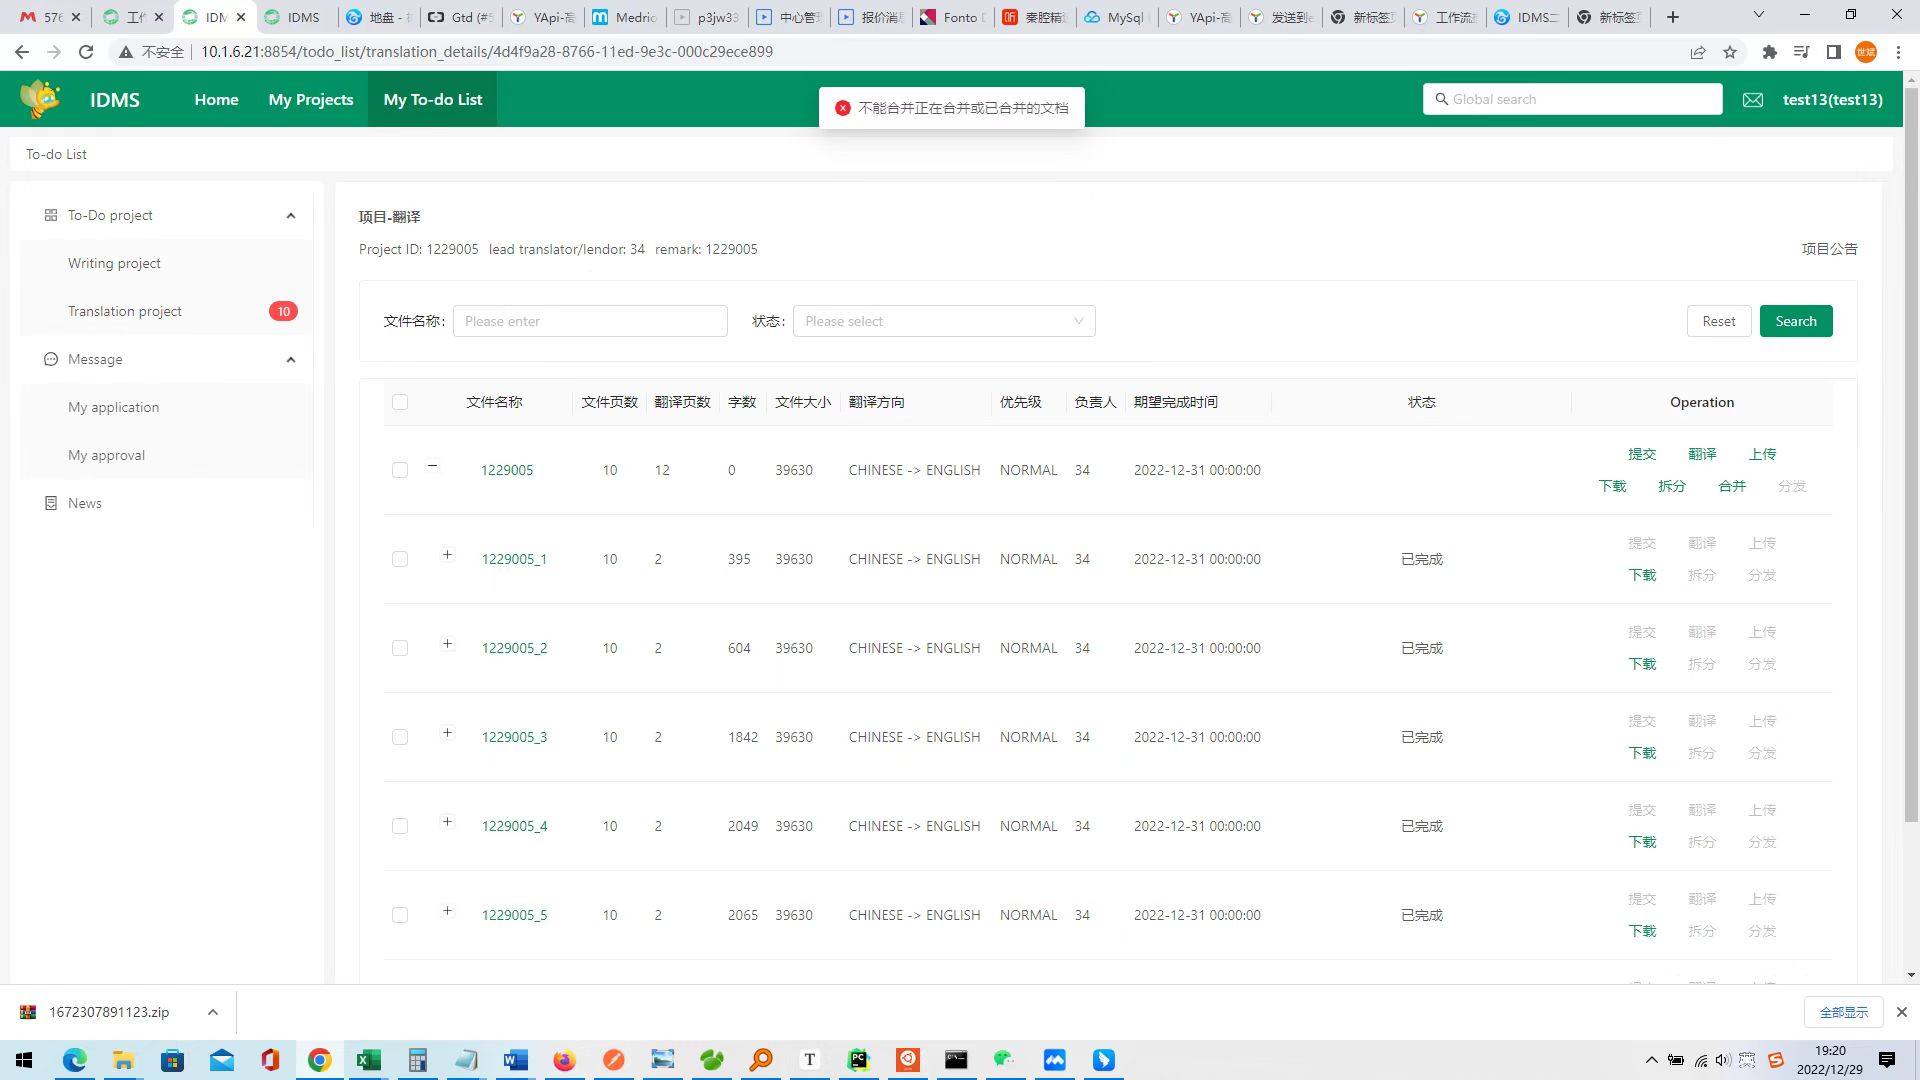Collapse the 1229005 parent row
Screen dimensions: 1920x1080
point(432,465)
